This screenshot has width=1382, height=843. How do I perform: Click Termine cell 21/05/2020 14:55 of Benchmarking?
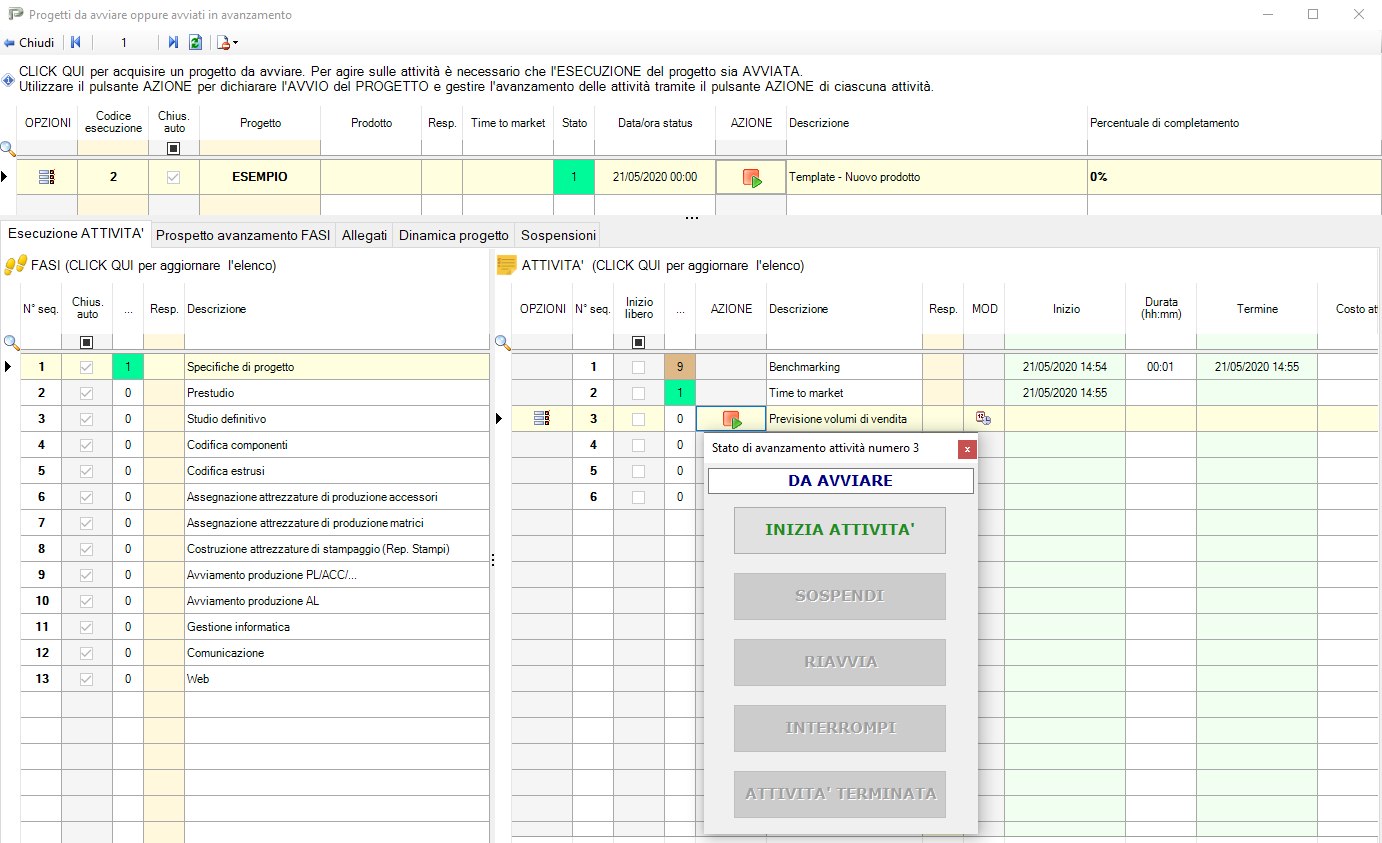tap(1257, 367)
